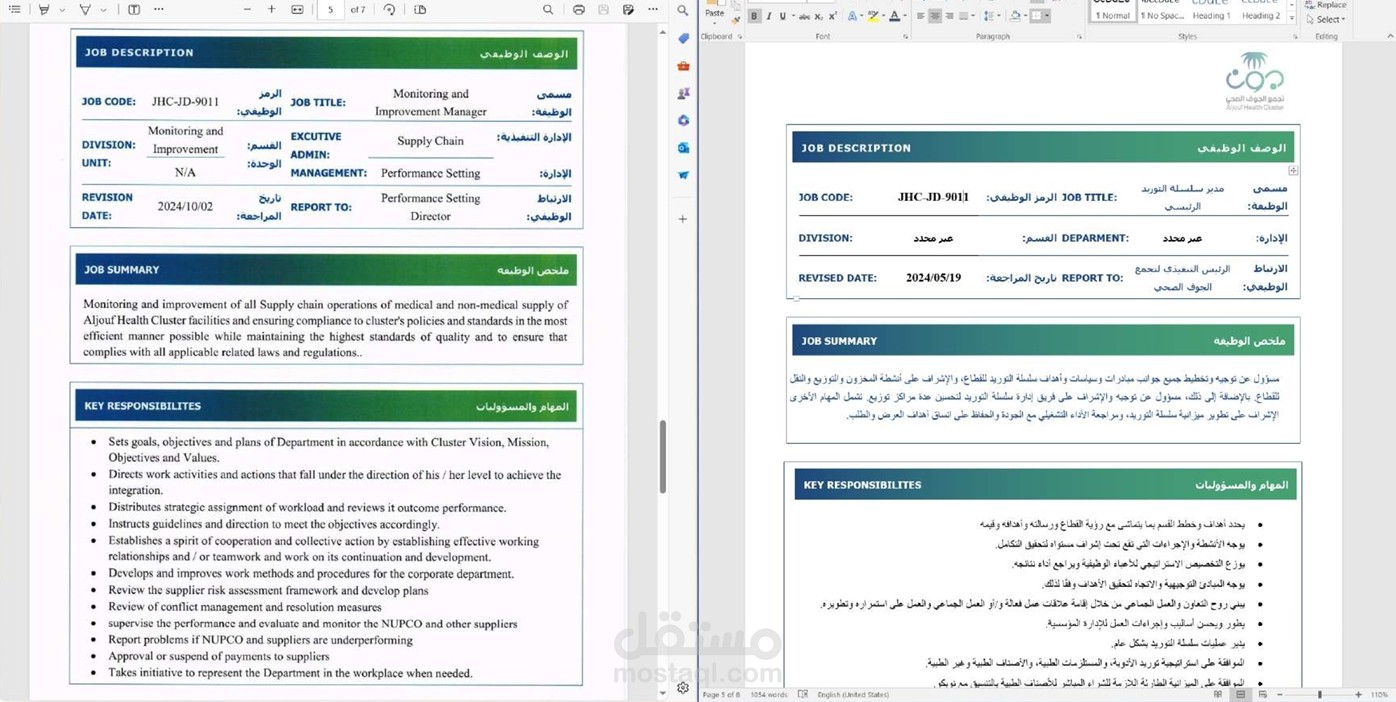Image resolution: width=1396 pixels, height=702 pixels.
Task: Zoom in using plus in Word status bar
Action: tap(1358, 694)
